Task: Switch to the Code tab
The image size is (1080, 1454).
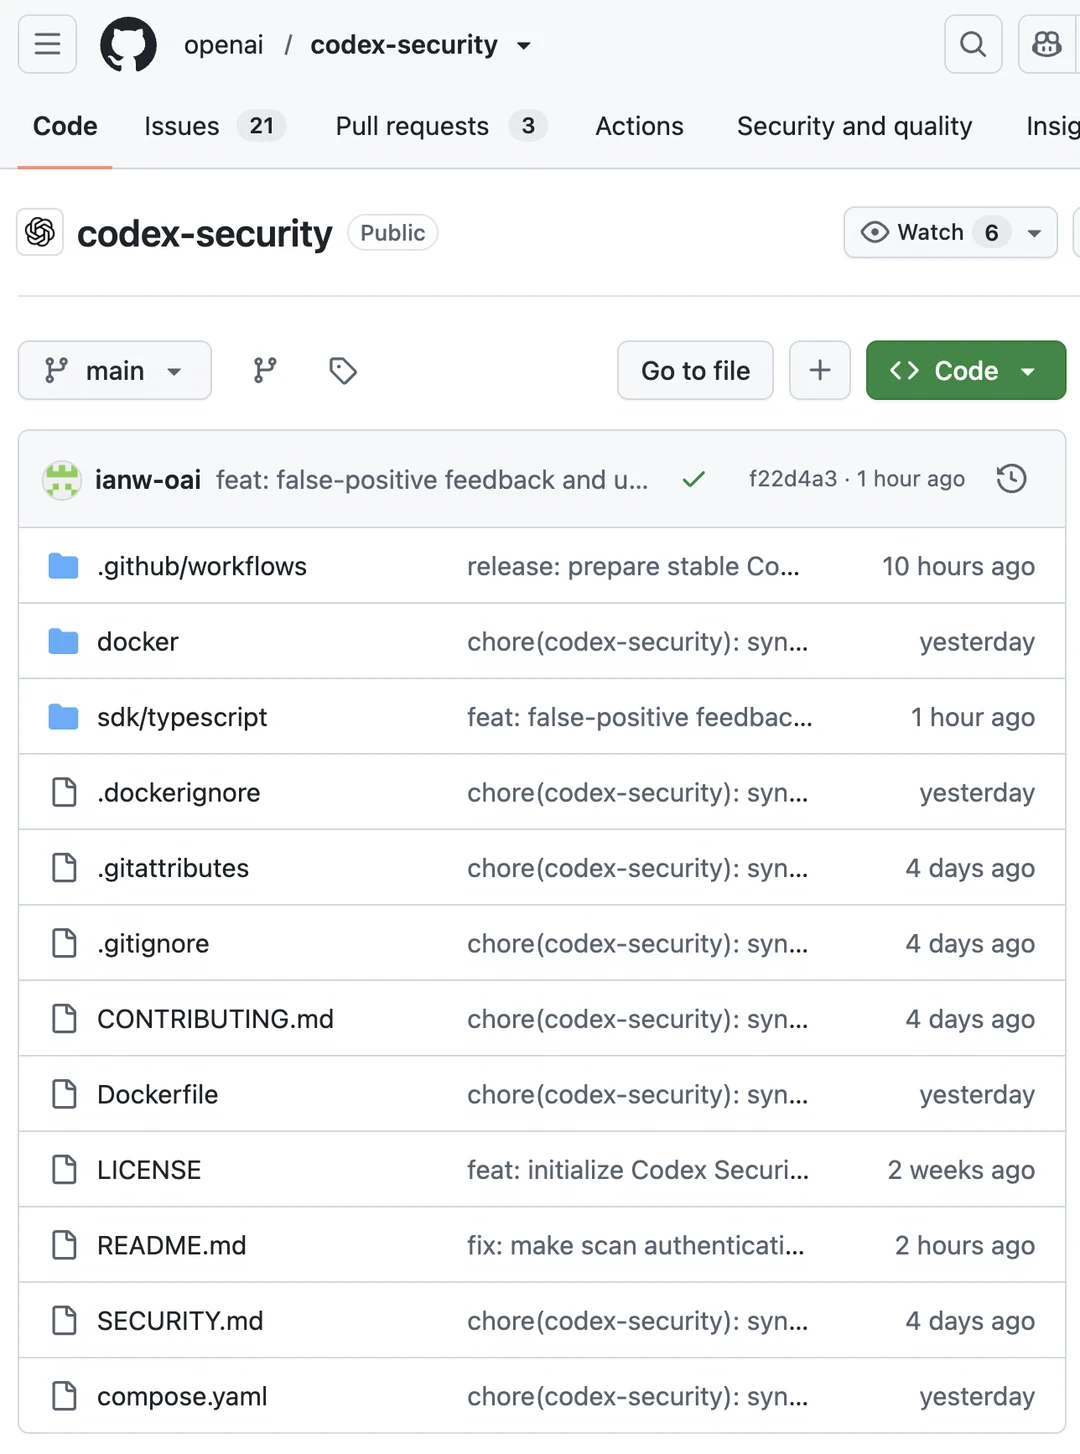Action: tap(65, 126)
